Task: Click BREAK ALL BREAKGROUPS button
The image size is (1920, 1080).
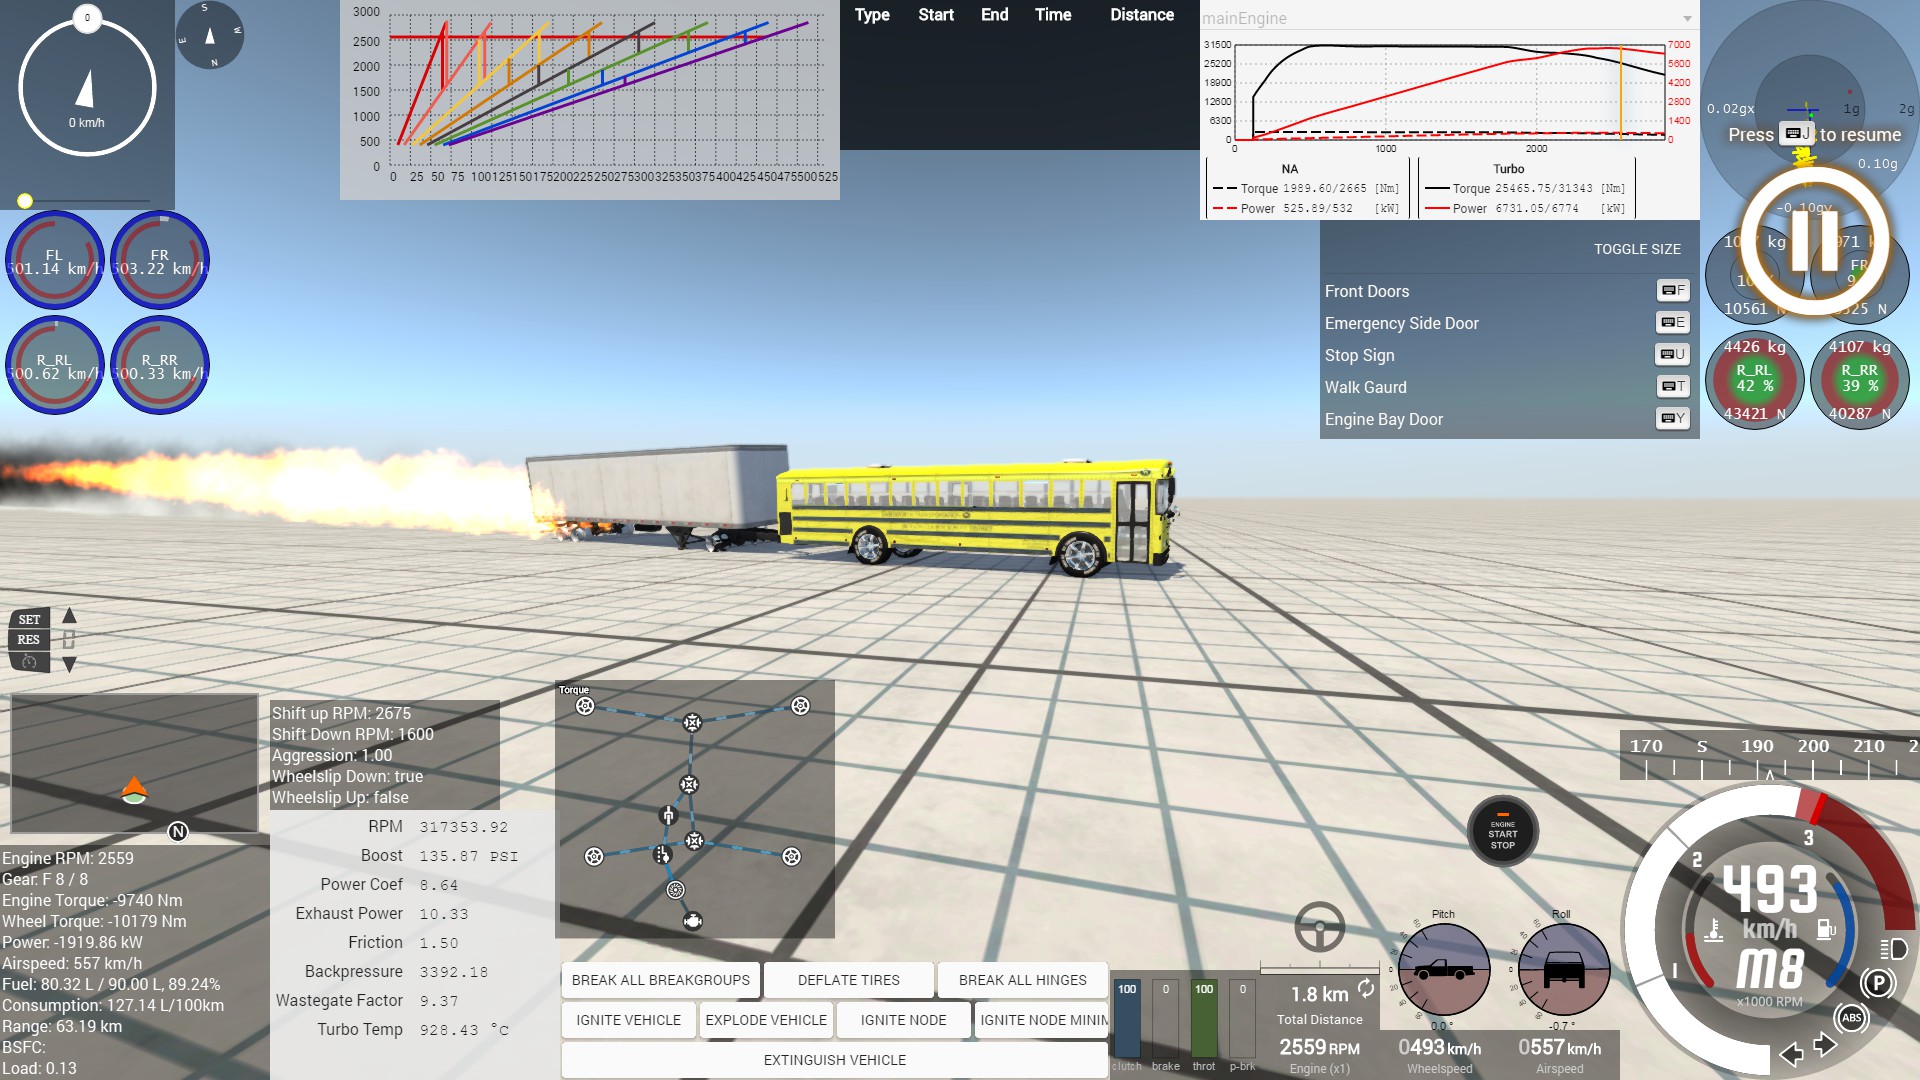Action: pyautogui.click(x=660, y=980)
